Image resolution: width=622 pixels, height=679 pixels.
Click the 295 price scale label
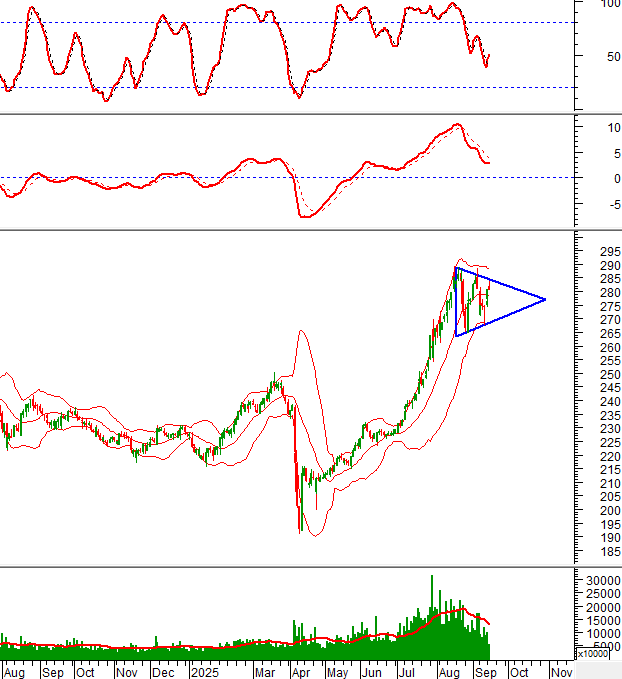pos(610,252)
